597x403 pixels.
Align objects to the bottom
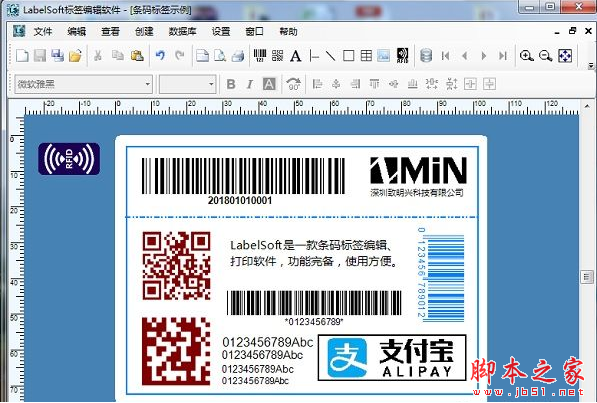(413, 84)
